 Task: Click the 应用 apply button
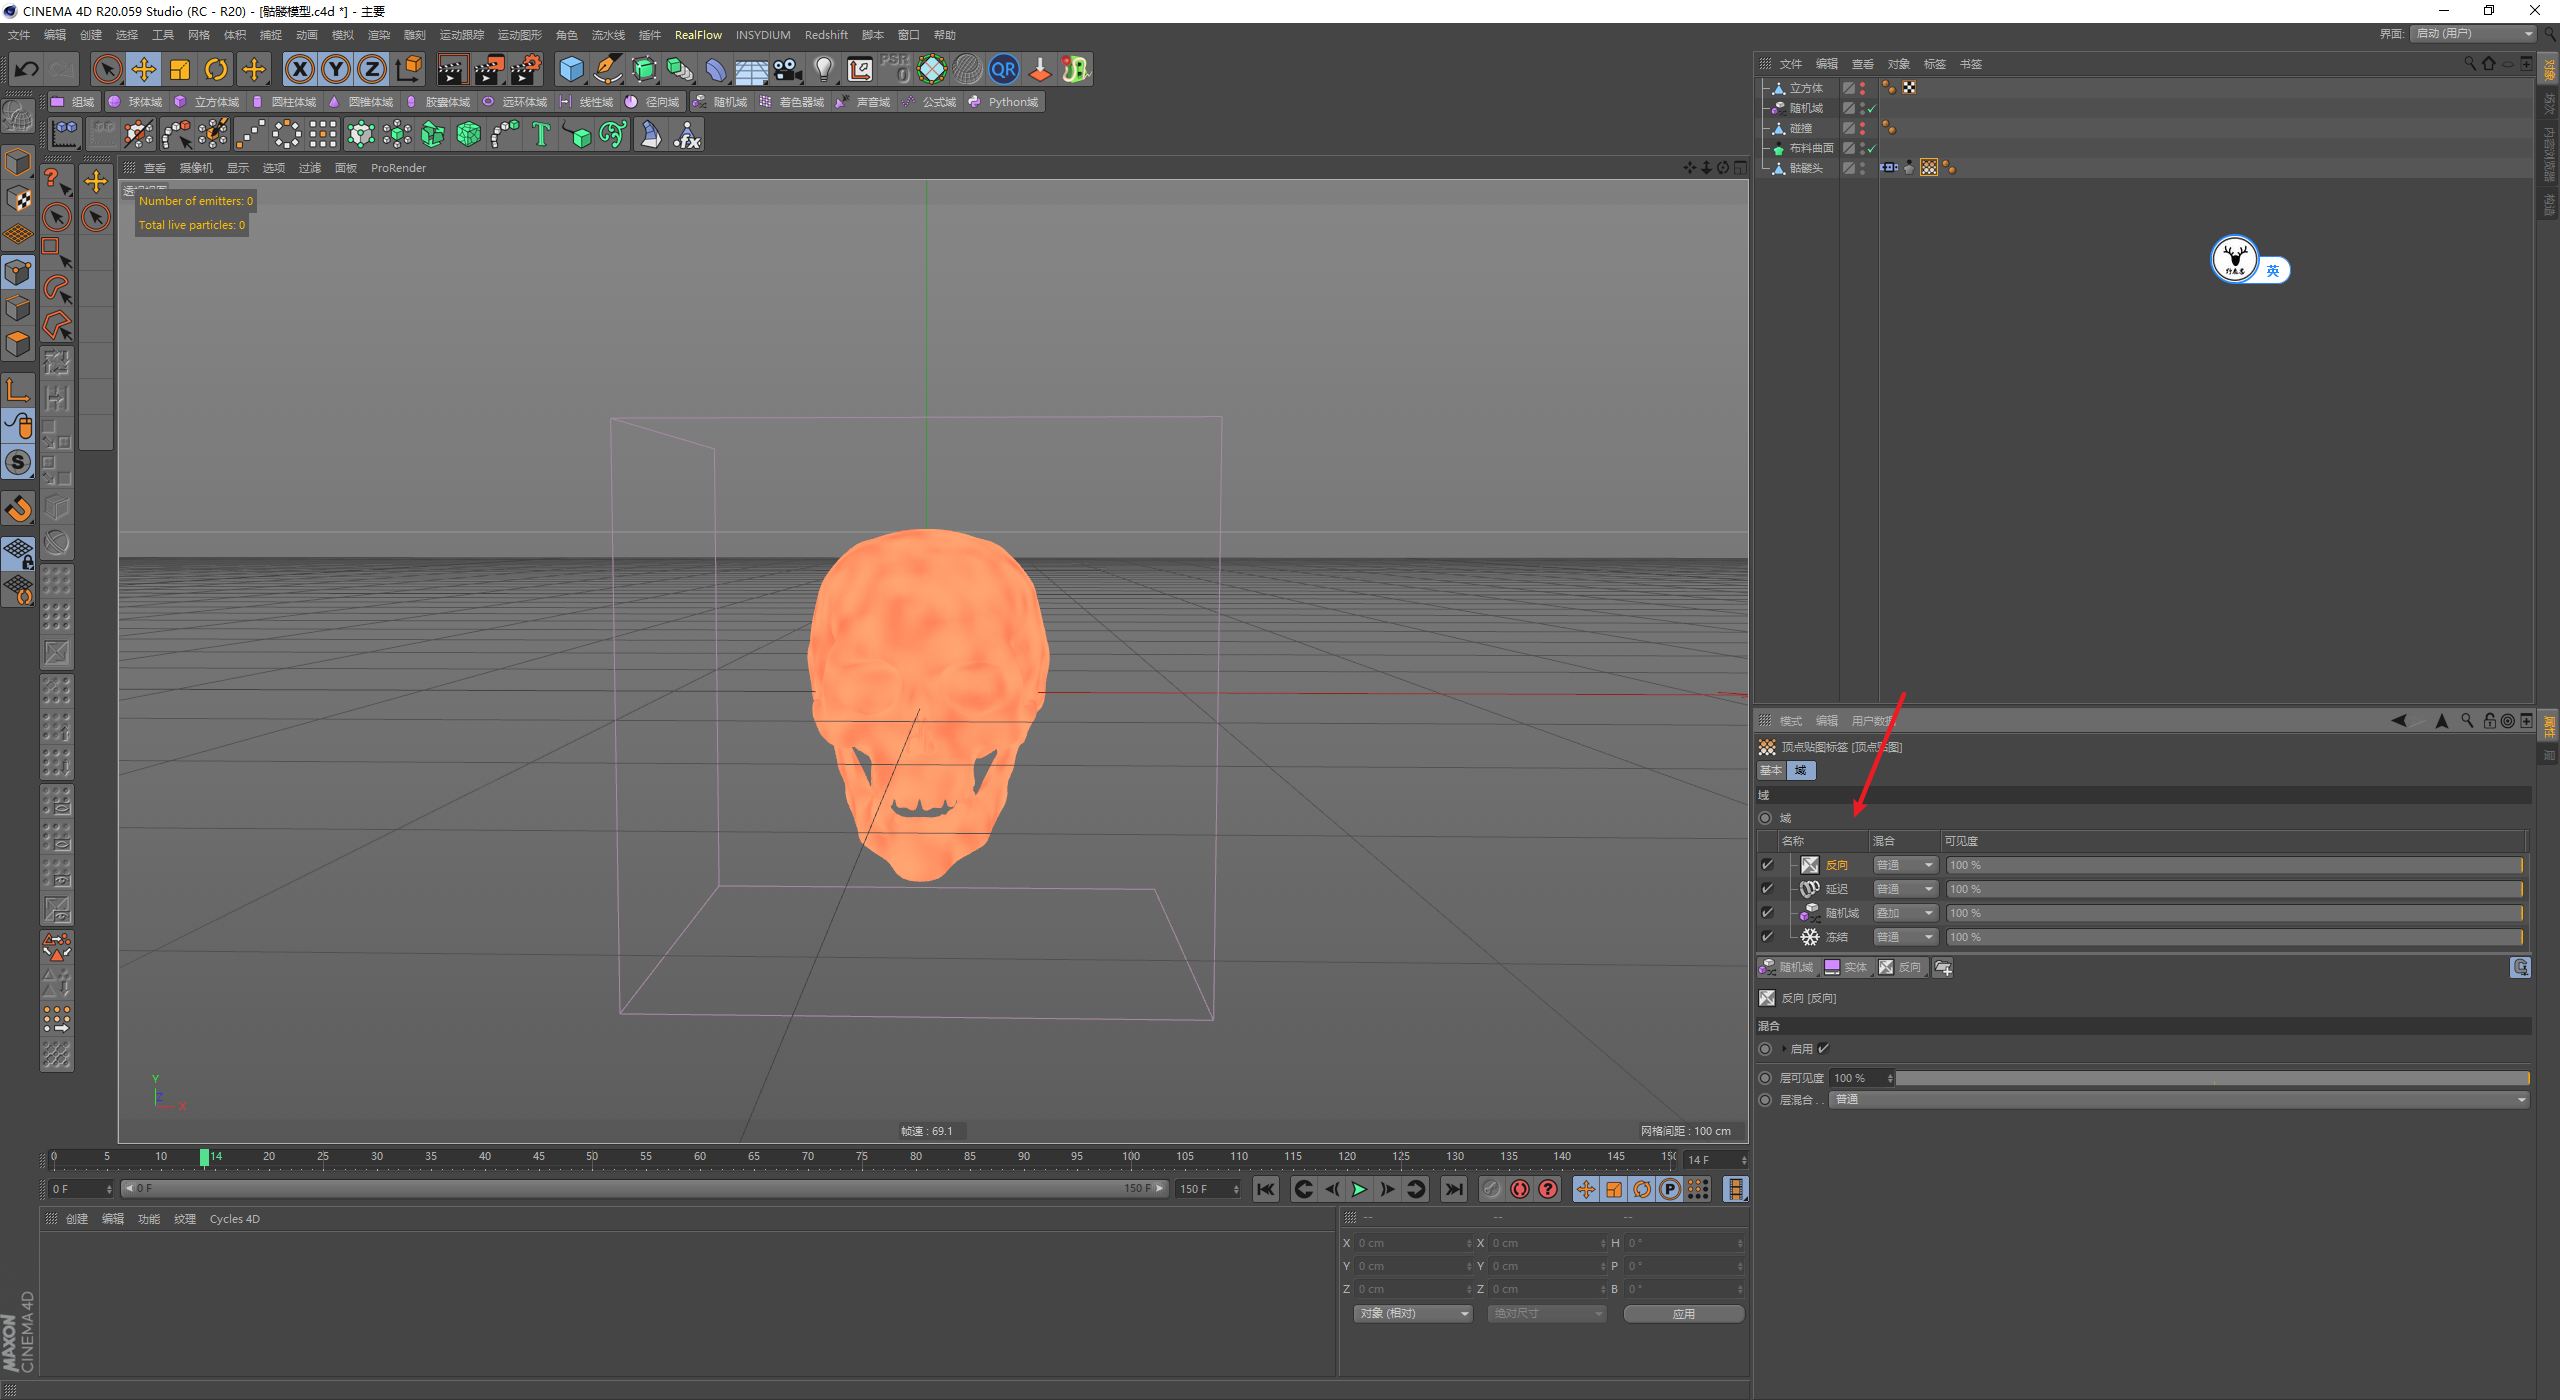coord(1683,1314)
